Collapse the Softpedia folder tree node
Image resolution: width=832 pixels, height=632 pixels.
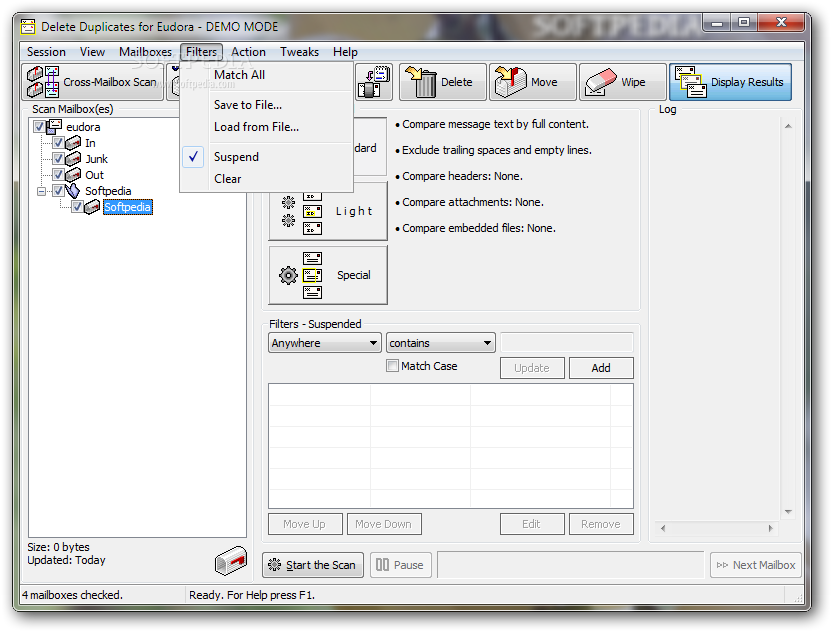click(41, 191)
